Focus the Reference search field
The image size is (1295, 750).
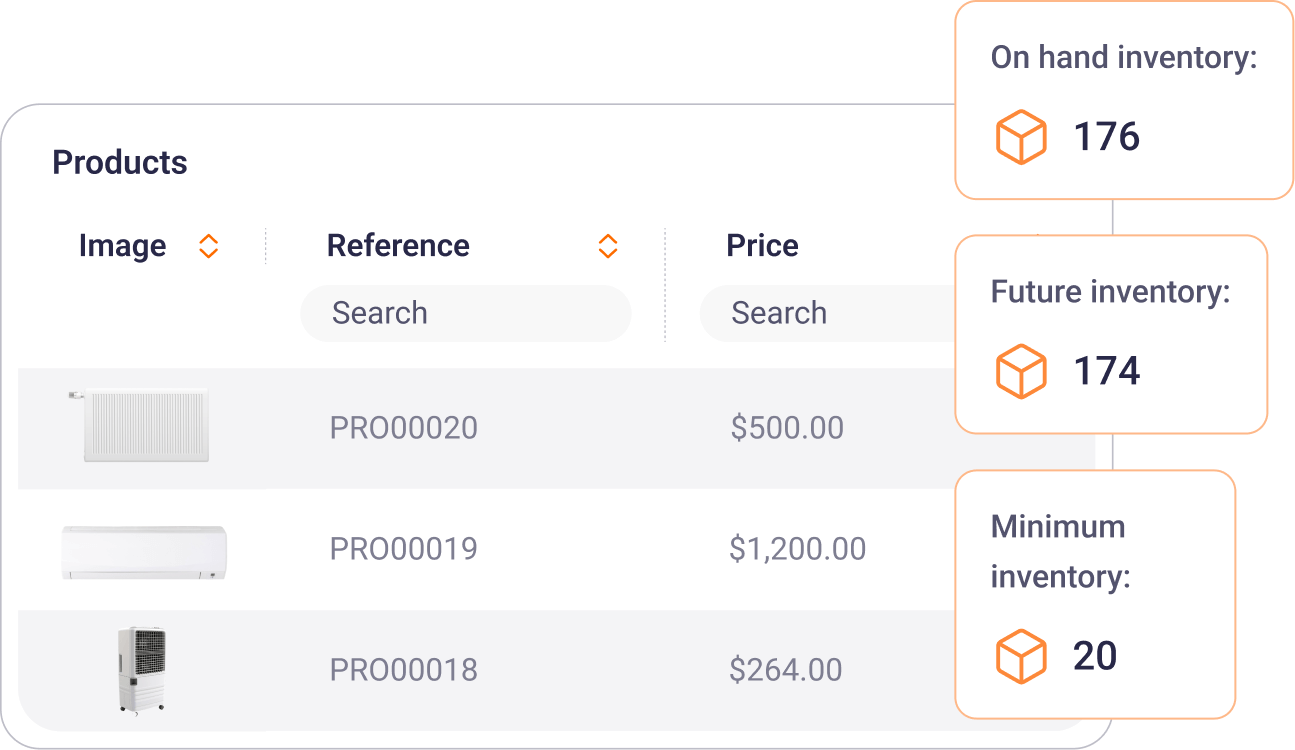pos(465,313)
